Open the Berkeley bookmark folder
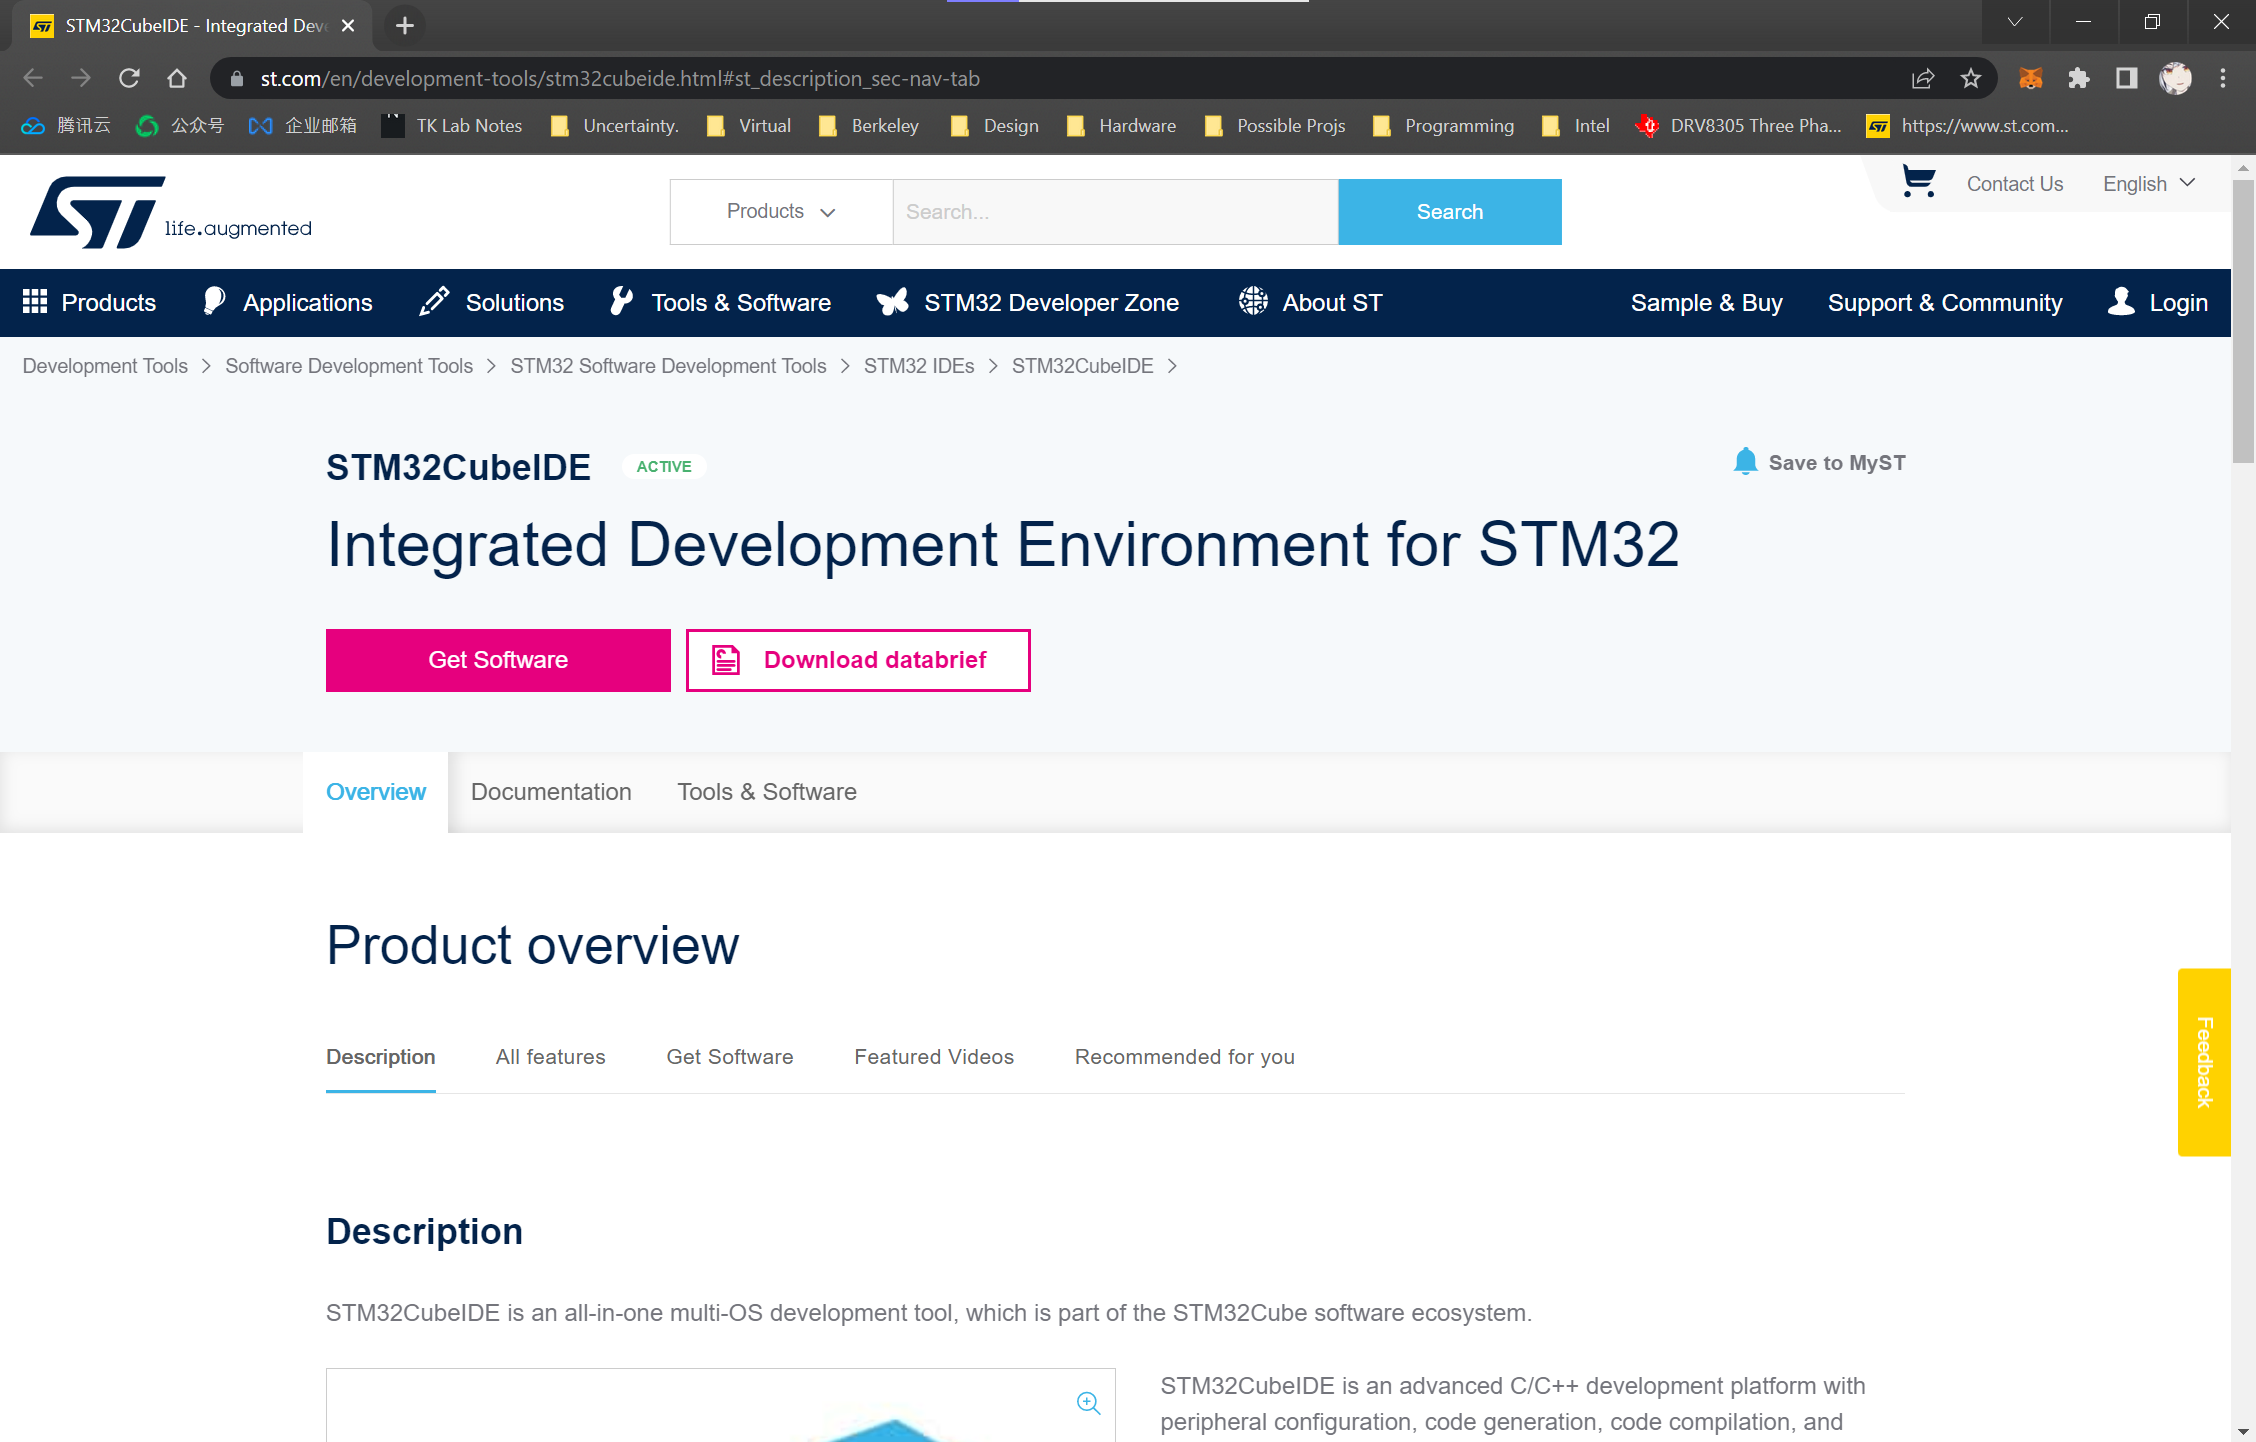Image resolution: width=2256 pixels, height=1442 pixels. pos(869,126)
